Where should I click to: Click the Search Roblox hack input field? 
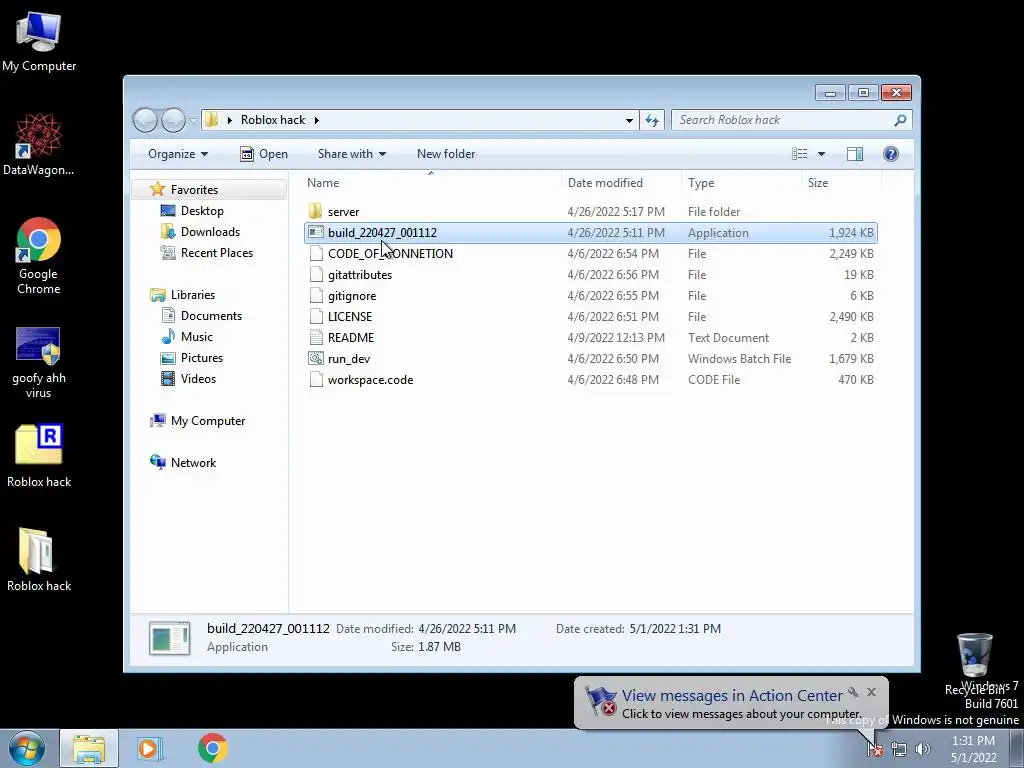783,120
